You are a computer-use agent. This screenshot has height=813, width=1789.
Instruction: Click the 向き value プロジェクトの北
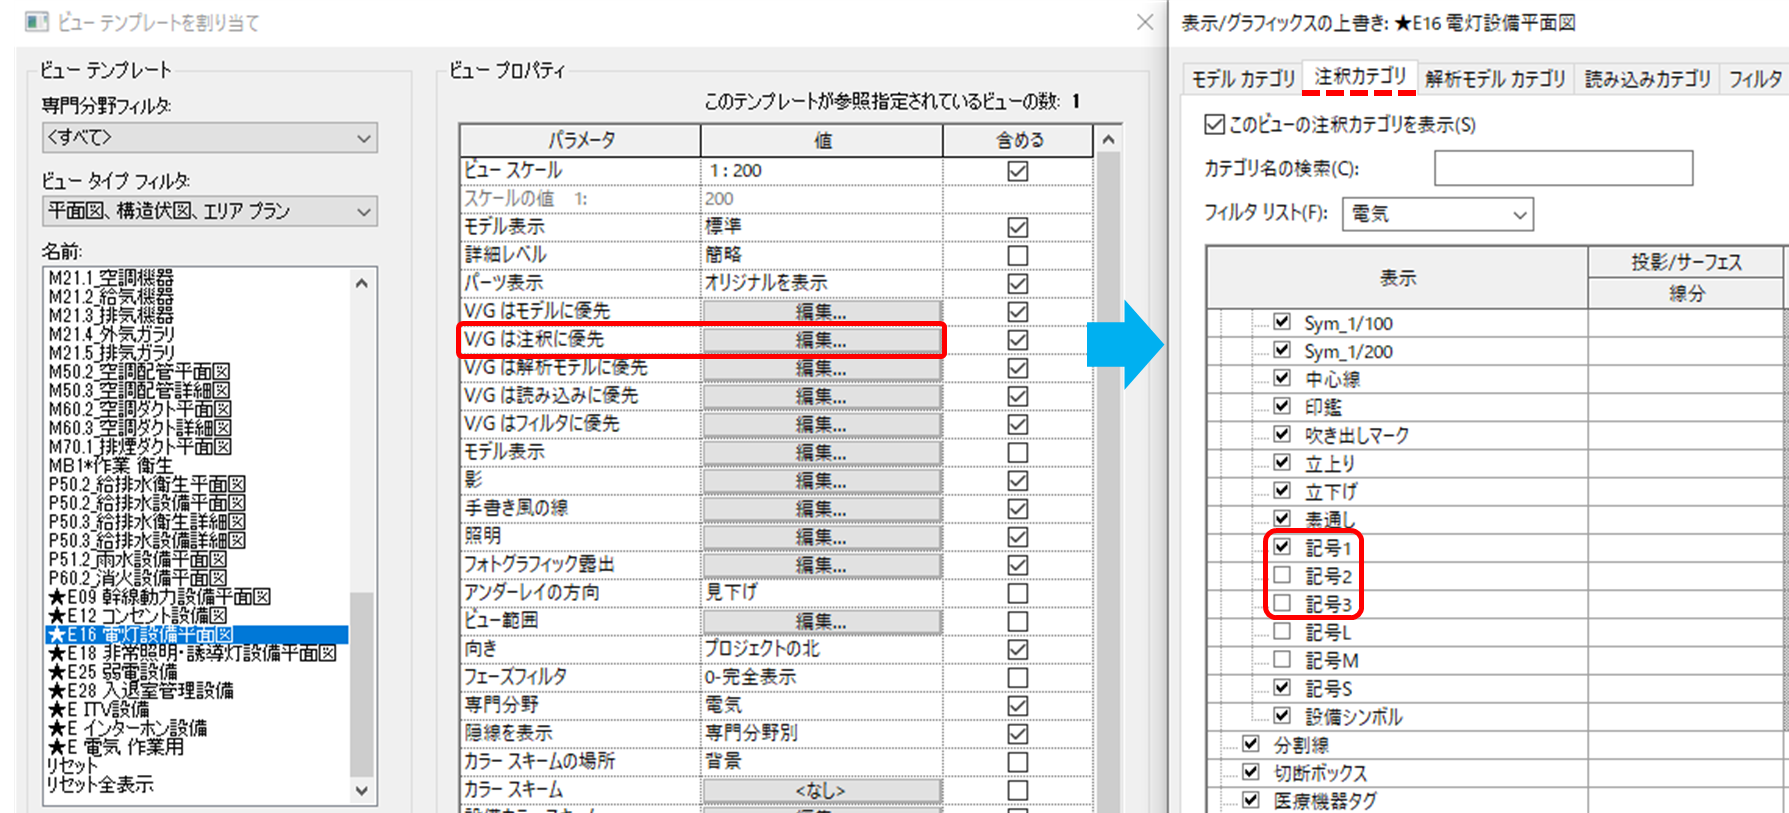(762, 649)
